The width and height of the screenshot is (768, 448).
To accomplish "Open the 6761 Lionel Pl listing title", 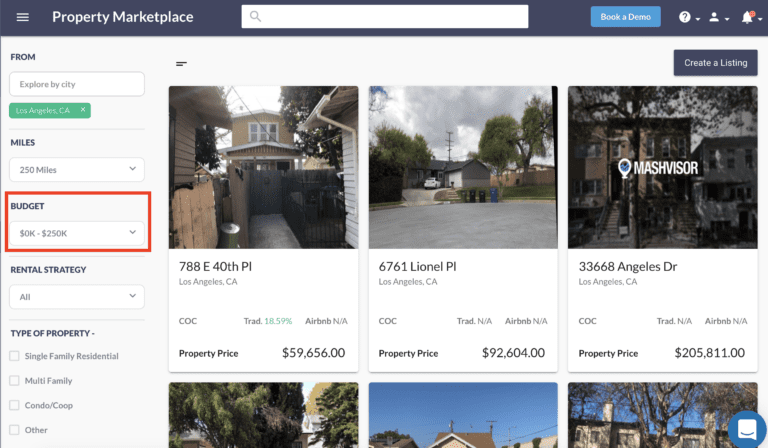I will click(417, 267).
